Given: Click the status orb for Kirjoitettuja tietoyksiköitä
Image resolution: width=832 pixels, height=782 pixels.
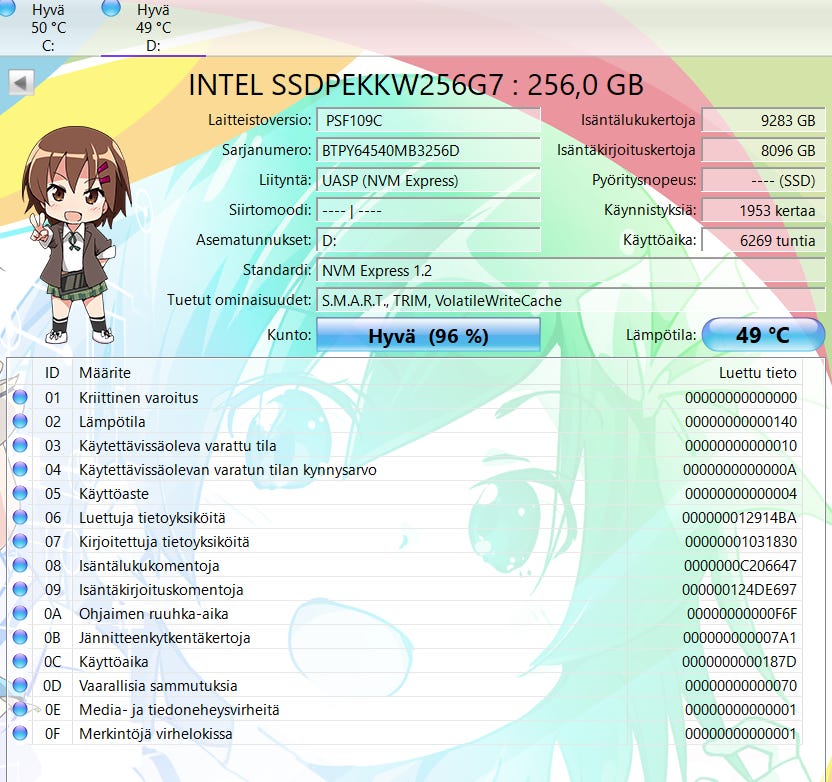Looking at the screenshot, I should tap(20, 541).
